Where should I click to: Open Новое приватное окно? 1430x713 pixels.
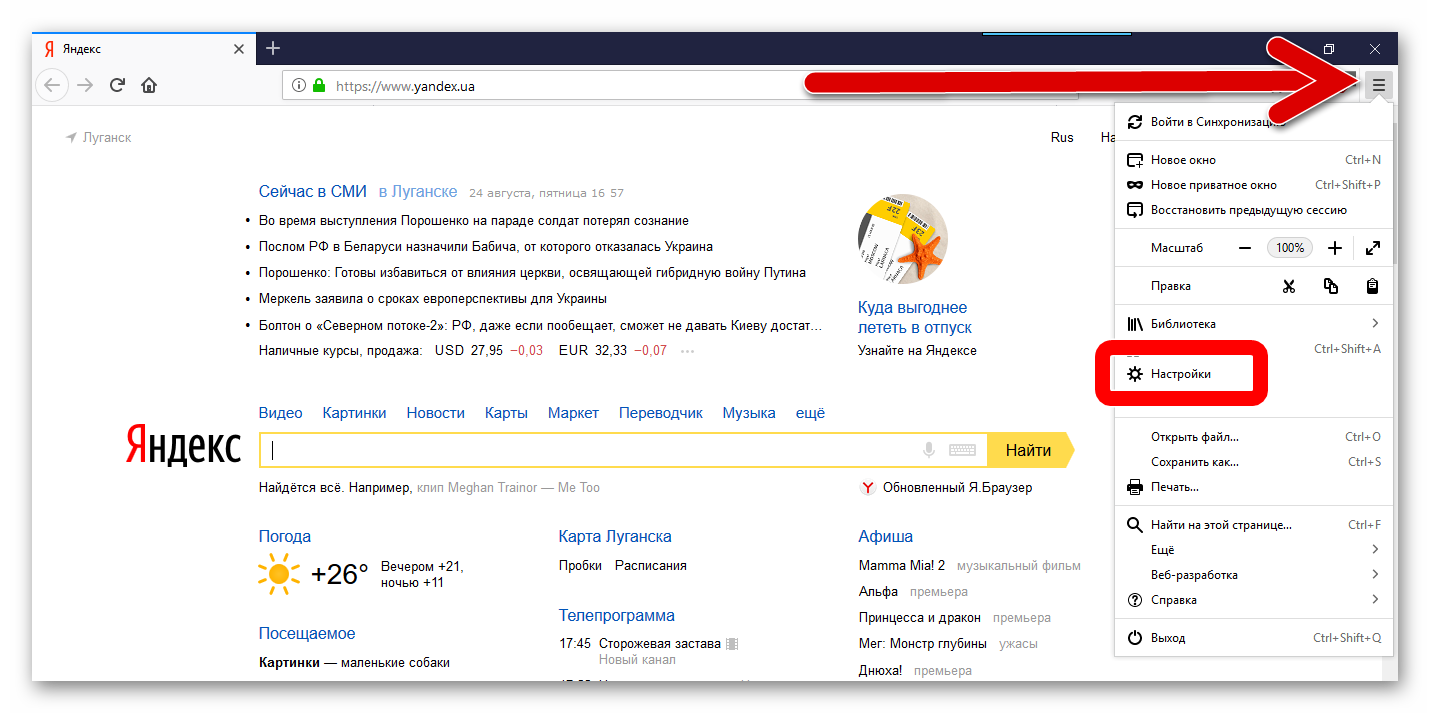point(1254,185)
